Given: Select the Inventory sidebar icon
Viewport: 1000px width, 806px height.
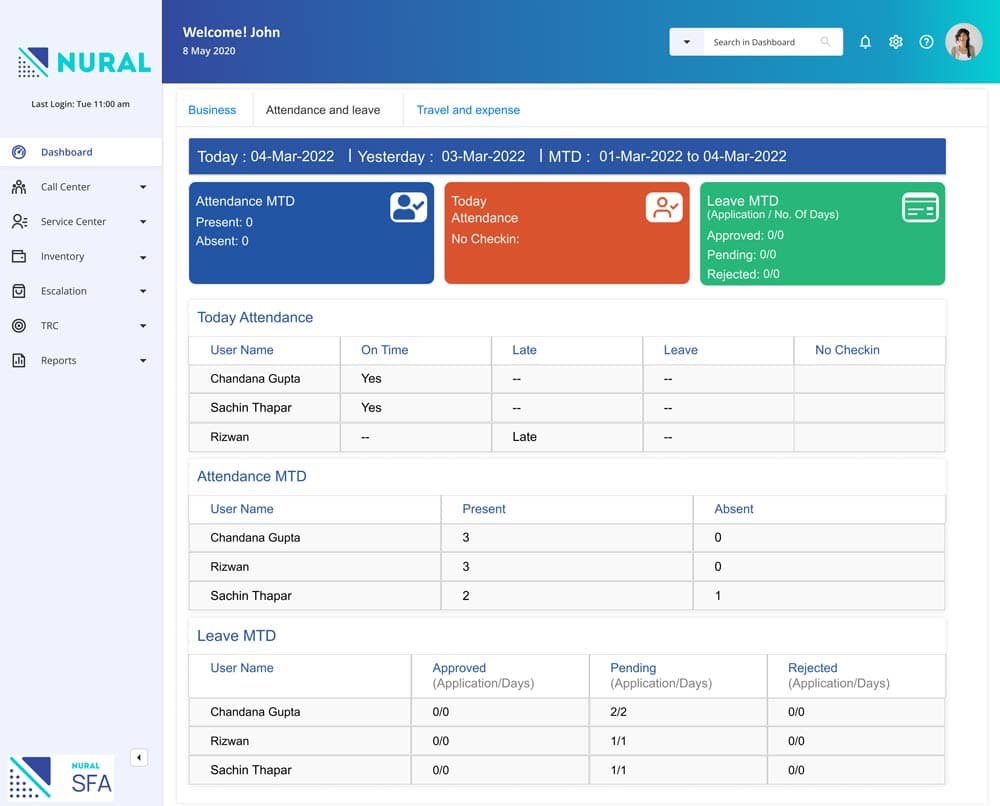Looking at the screenshot, I should pyautogui.click(x=21, y=256).
